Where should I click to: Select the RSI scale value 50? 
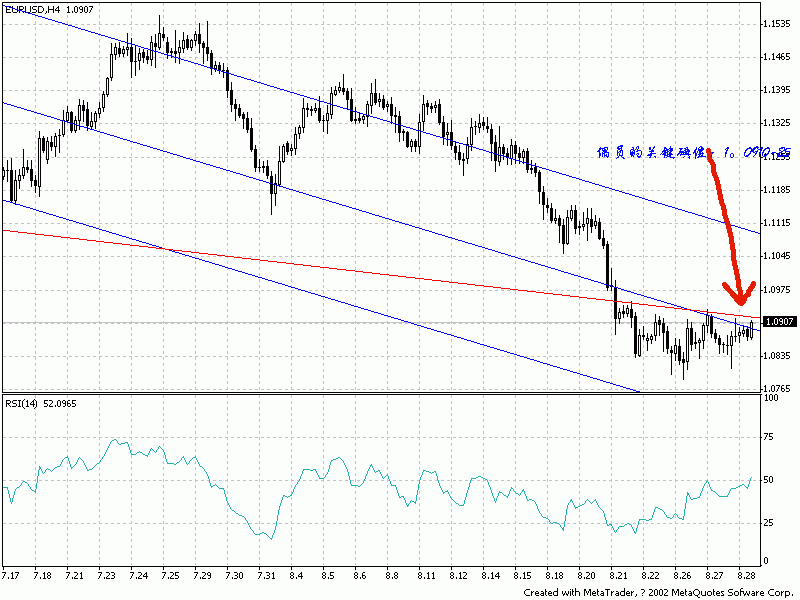(x=768, y=480)
